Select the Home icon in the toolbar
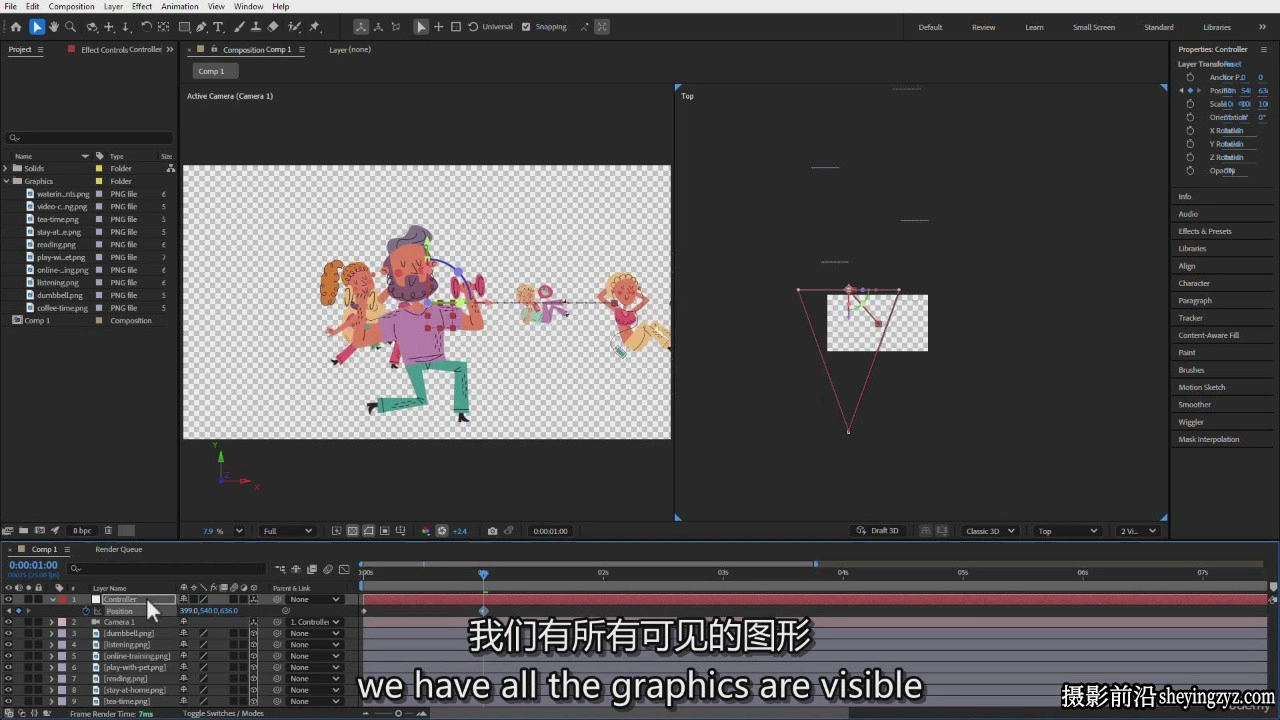1280x720 pixels. tap(16, 27)
